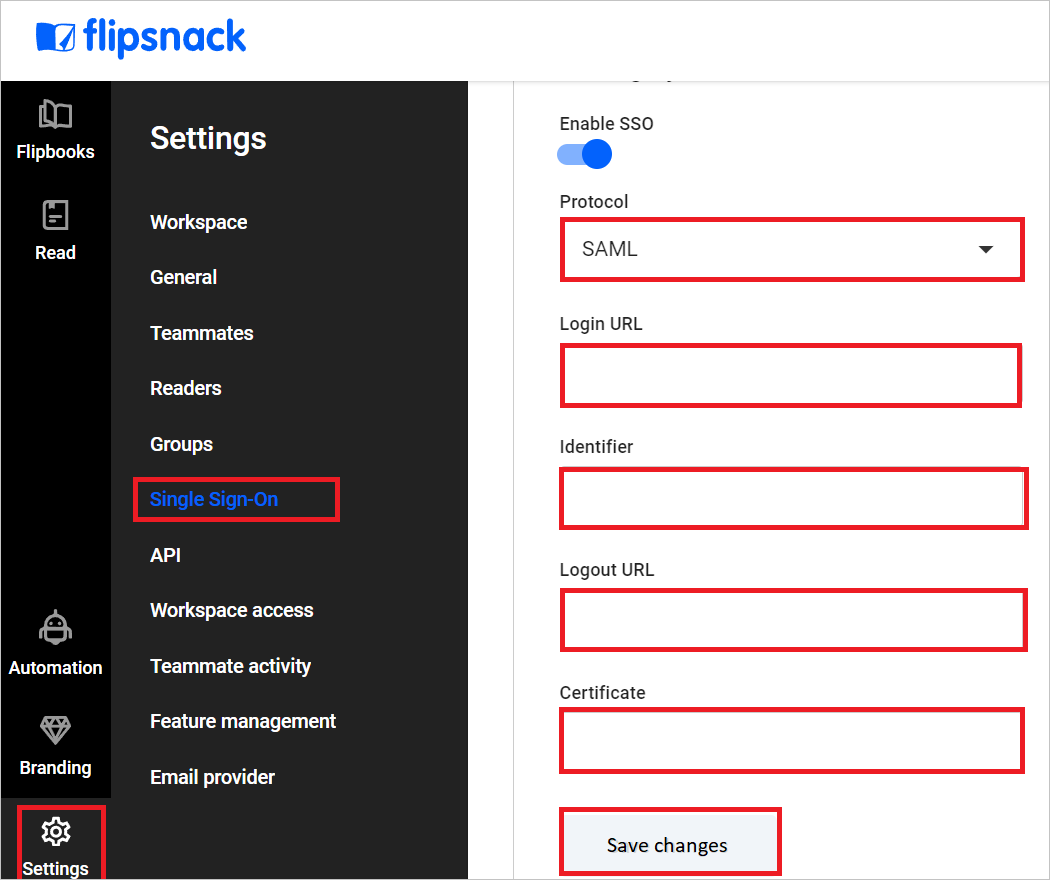Screen dimensions: 1050x880
Task: Open the Protocol dropdown showing SAML
Action: 792,249
